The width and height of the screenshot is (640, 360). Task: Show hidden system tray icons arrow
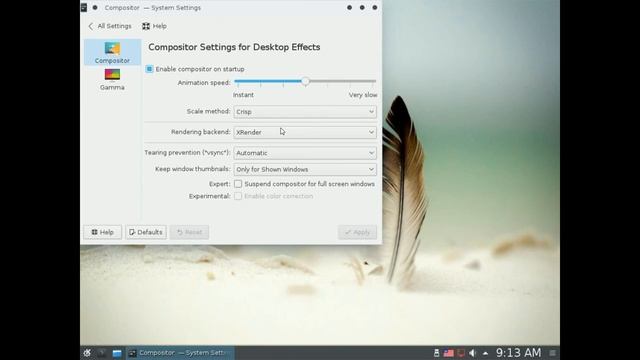point(485,353)
